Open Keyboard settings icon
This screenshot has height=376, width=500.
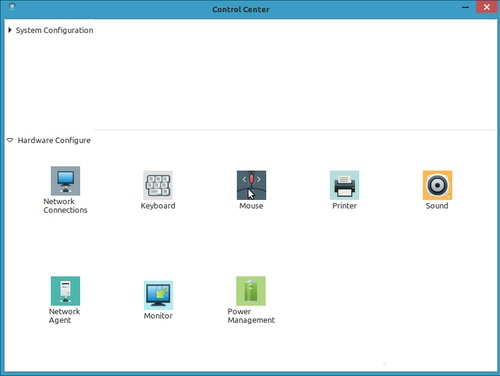[x=158, y=185]
